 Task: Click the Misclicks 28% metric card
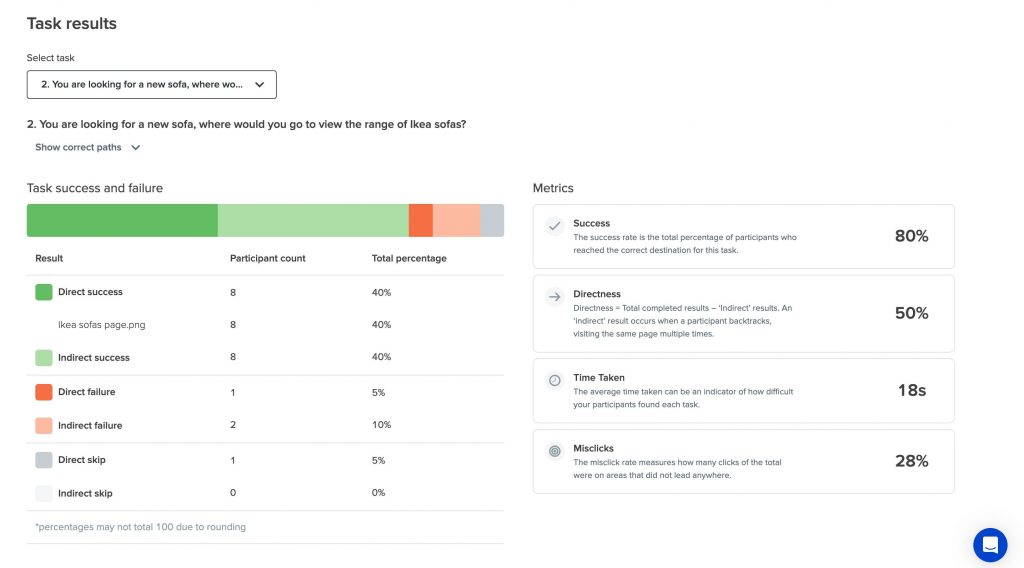[743, 461]
